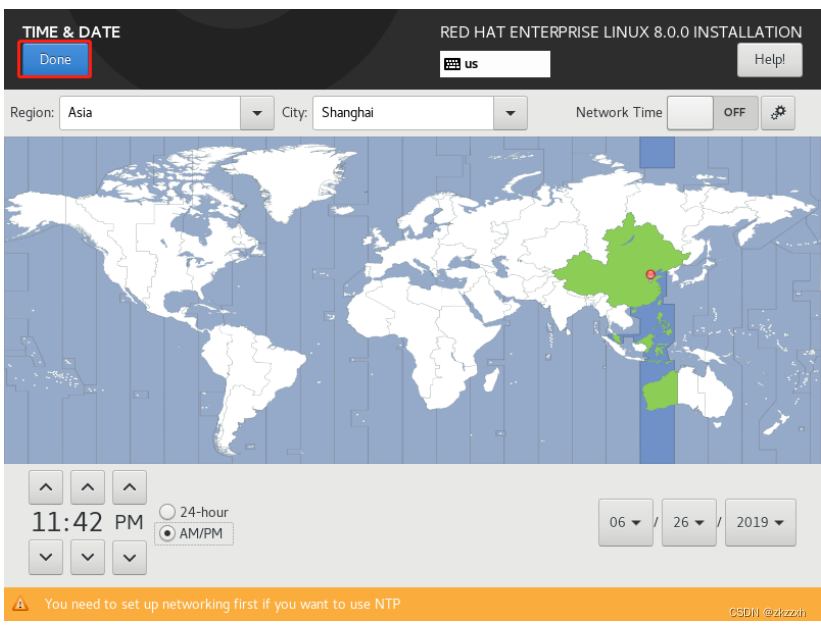Click the NTP networking warning message
821x627 pixels.
tap(223, 604)
